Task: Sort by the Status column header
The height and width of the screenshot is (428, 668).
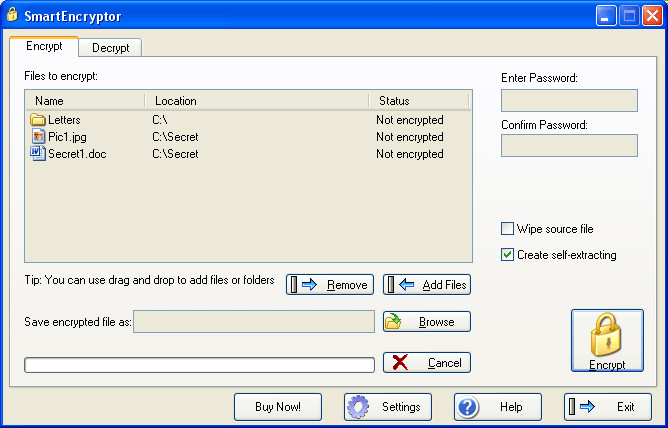Action: point(419,101)
